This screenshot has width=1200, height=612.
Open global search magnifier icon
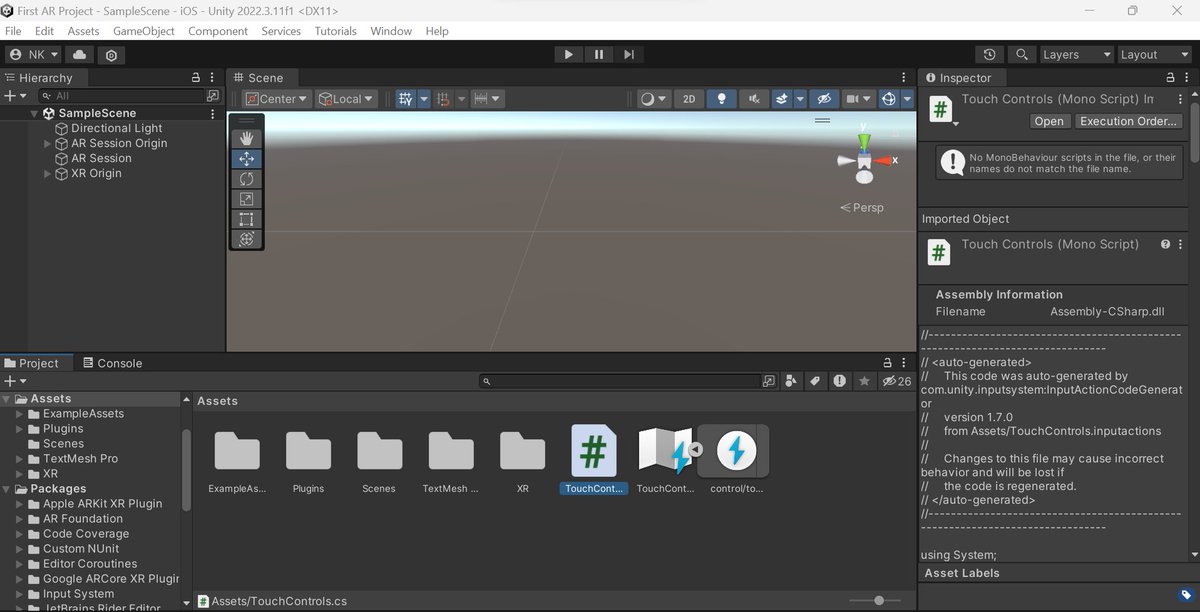tap(1021, 55)
